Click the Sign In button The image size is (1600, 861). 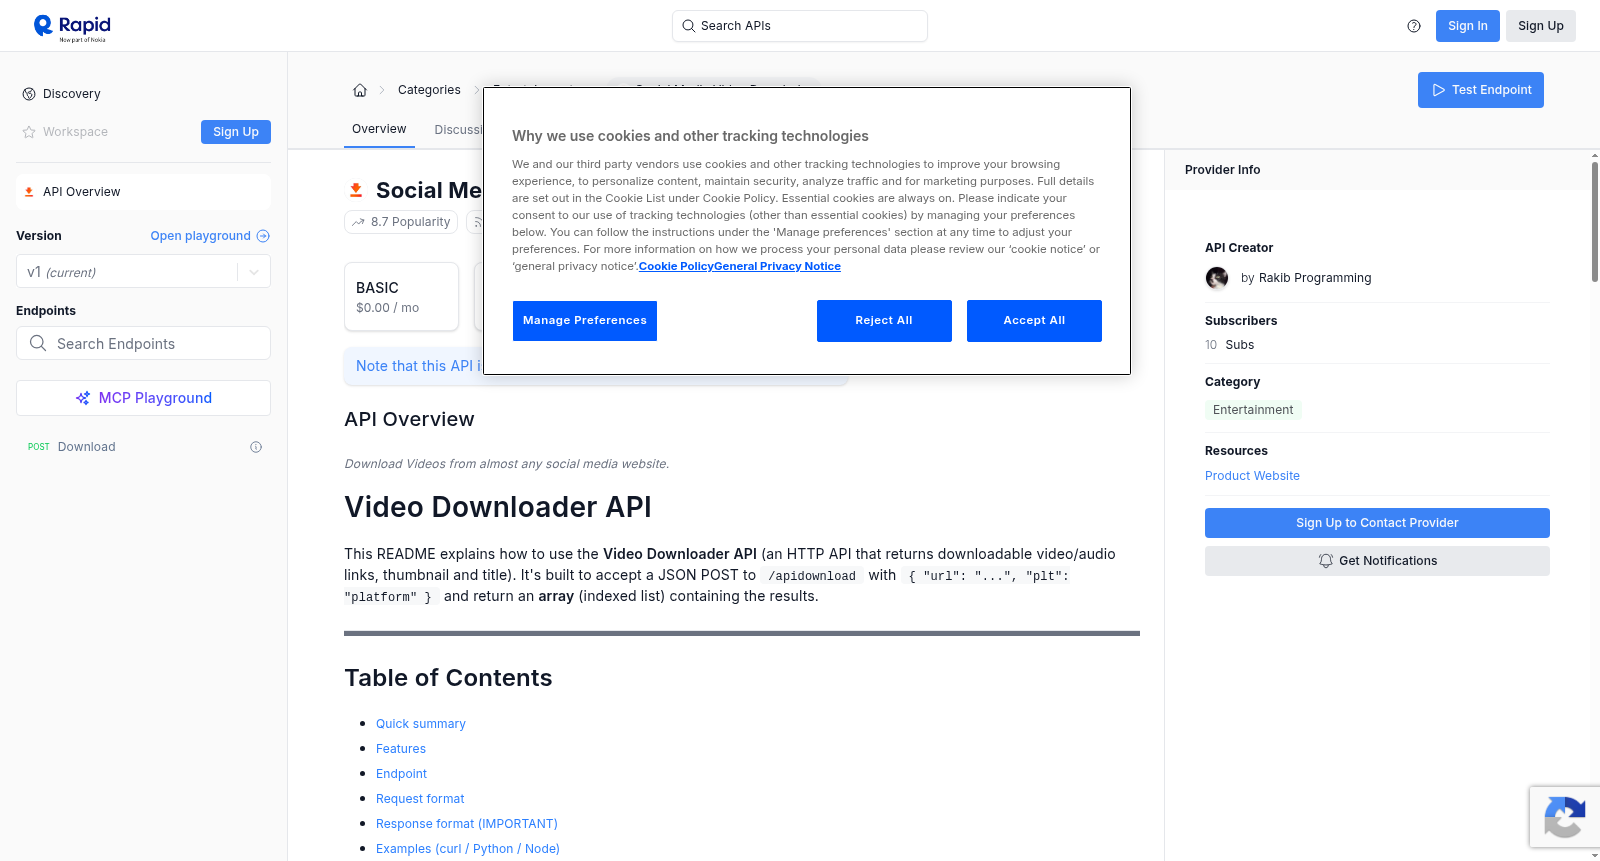pos(1467,26)
